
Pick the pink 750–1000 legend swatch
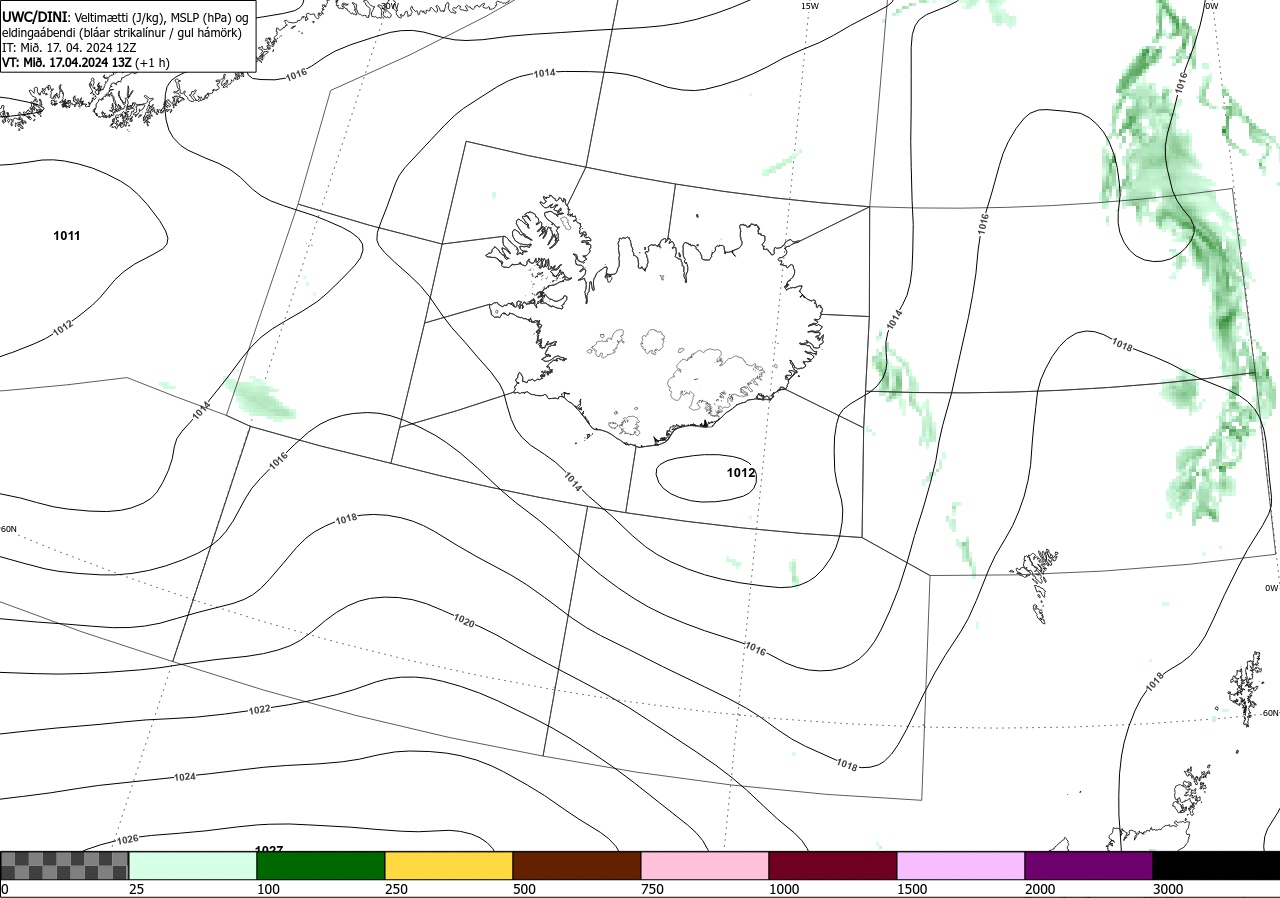pyautogui.click(x=705, y=865)
